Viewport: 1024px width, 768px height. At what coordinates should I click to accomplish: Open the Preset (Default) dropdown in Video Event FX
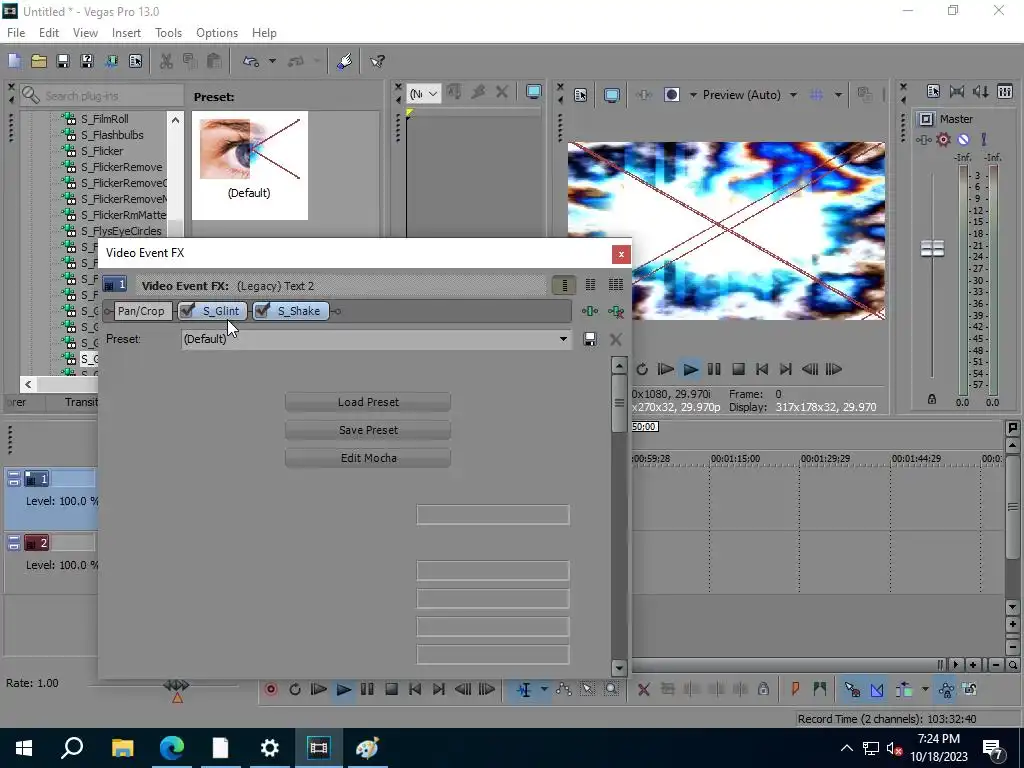376,339
